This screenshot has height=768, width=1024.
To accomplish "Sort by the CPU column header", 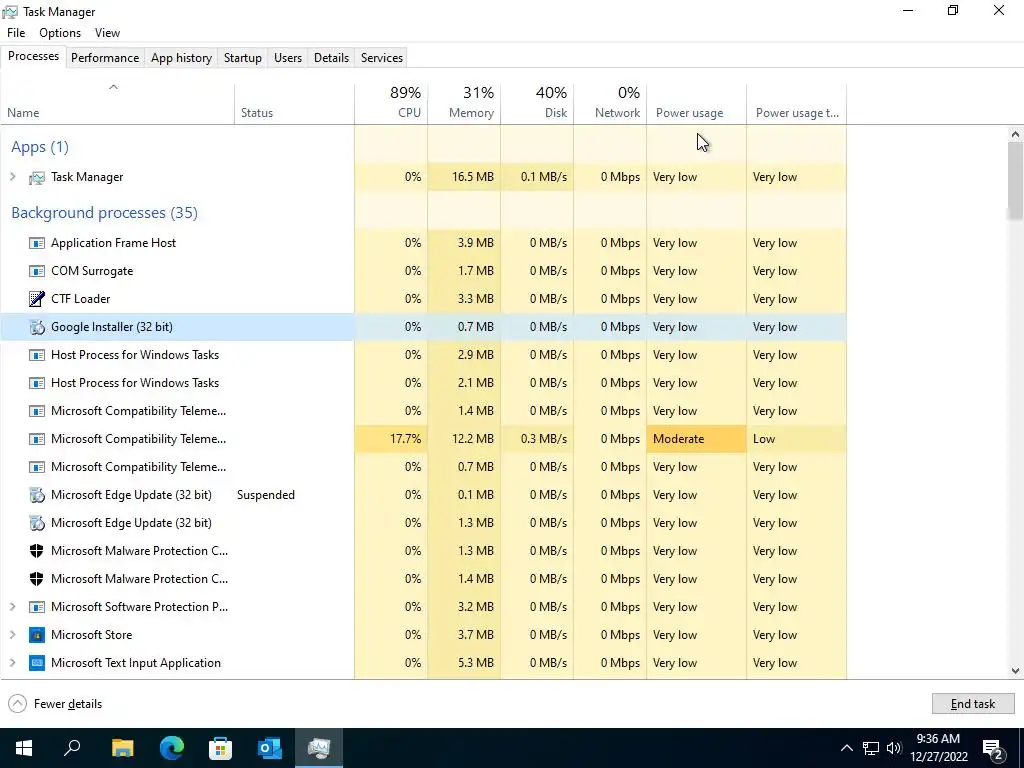I will tap(391, 104).
